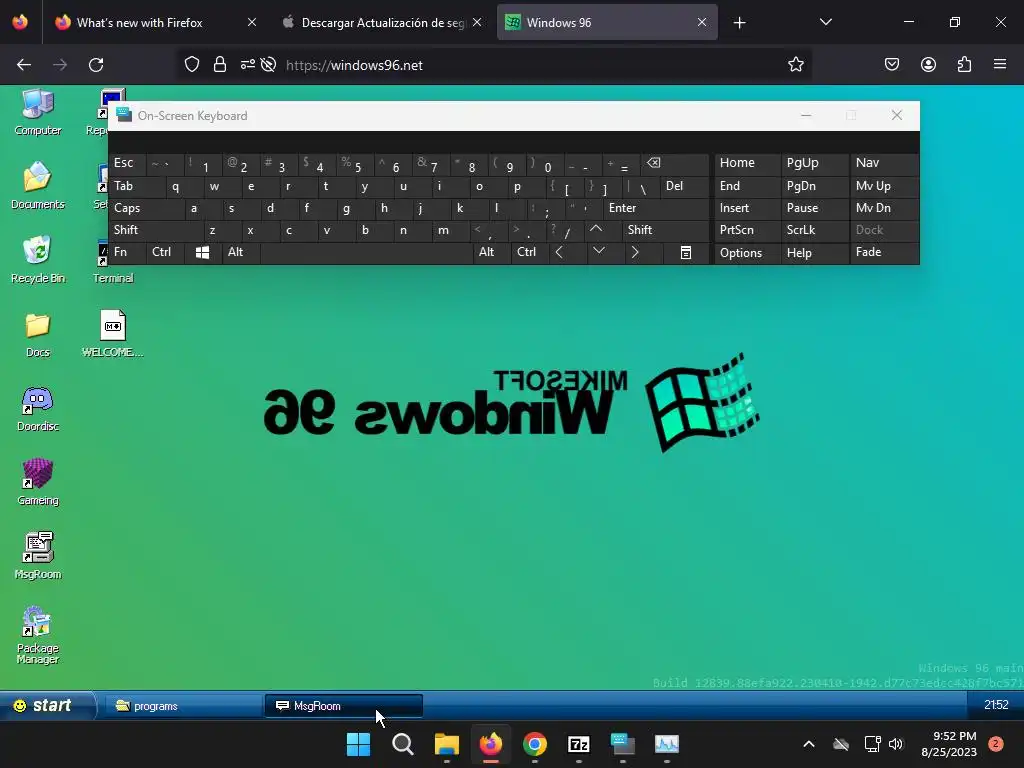Screen dimensions: 1024x768
Task: Toggle the Nav keyboard mode
Action: coord(884,163)
